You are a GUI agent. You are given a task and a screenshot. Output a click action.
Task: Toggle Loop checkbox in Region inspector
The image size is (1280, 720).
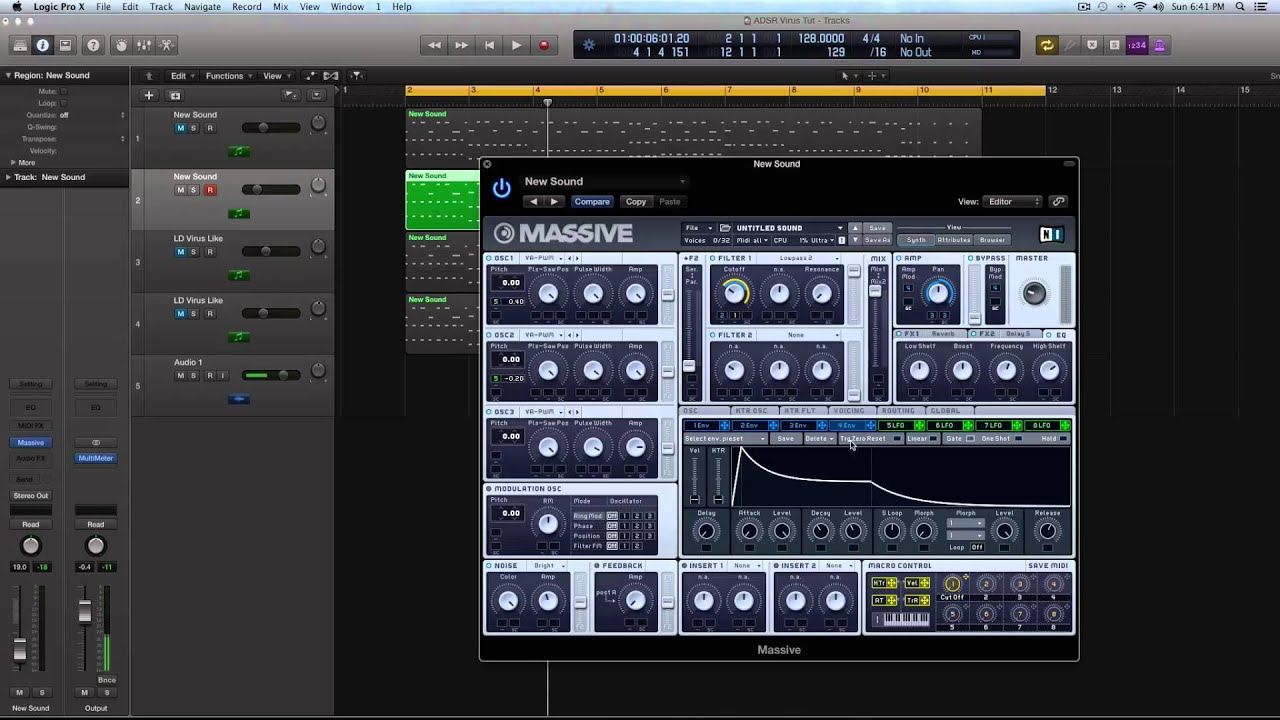(x=63, y=103)
